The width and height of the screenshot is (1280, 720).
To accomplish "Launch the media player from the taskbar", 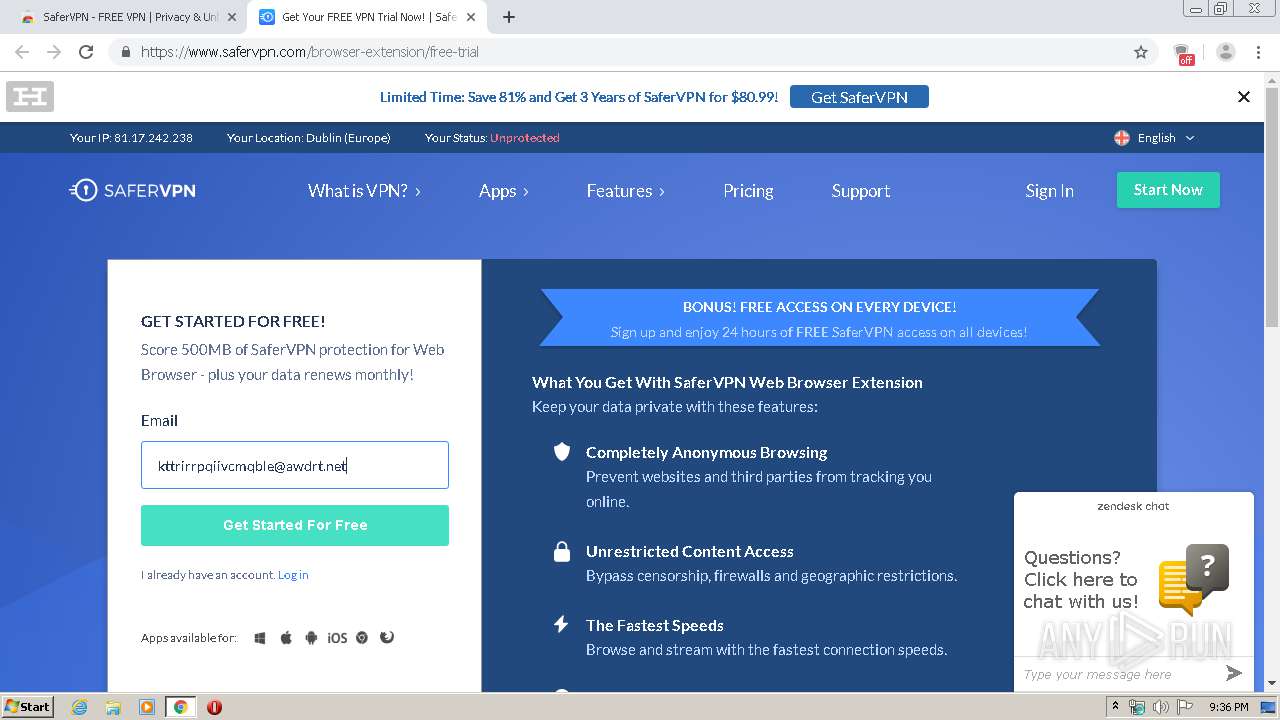I will click(x=147, y=707).
